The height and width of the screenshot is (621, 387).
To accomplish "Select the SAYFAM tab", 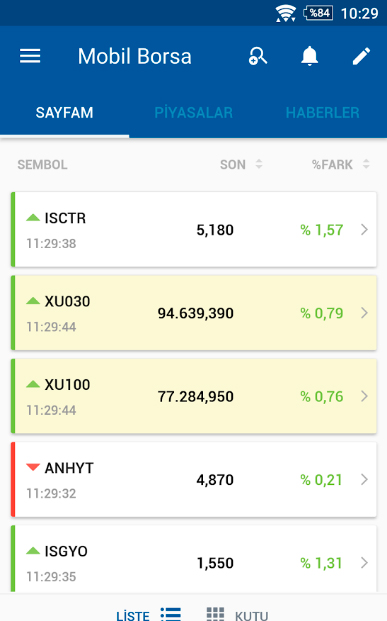I will [65, 113].
